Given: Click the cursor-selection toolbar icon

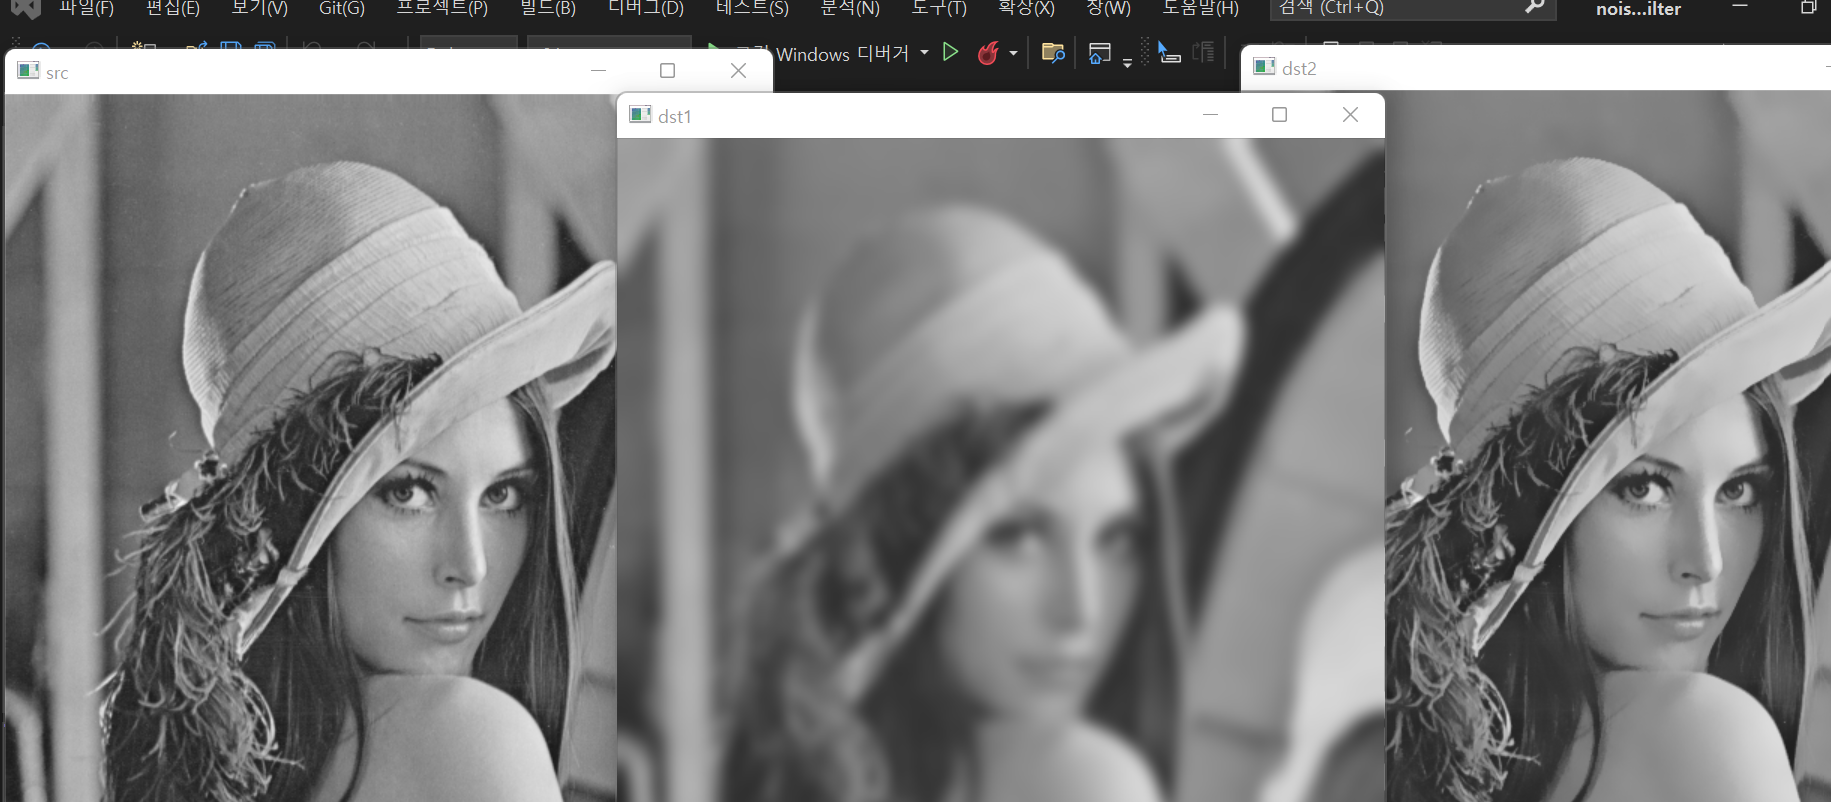Looking at the screenshot, I should [x=1168, y=52].
